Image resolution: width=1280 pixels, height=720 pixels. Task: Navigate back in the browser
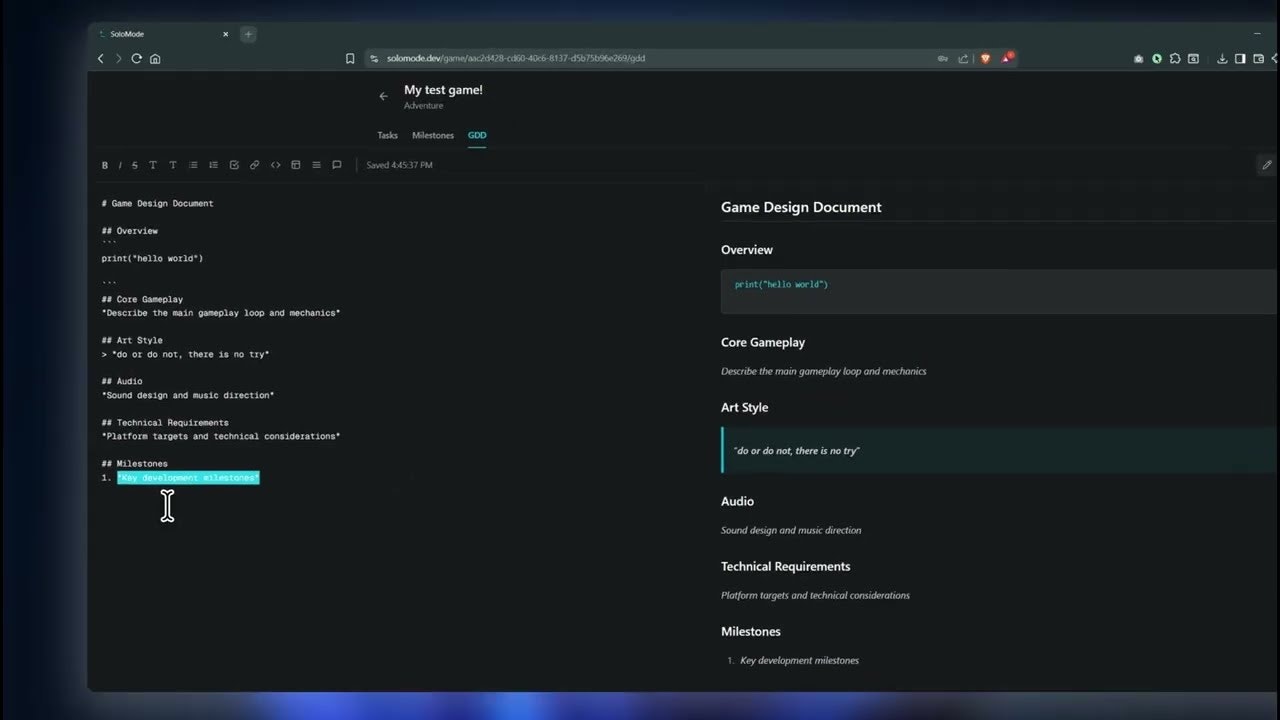pos(101,59)
